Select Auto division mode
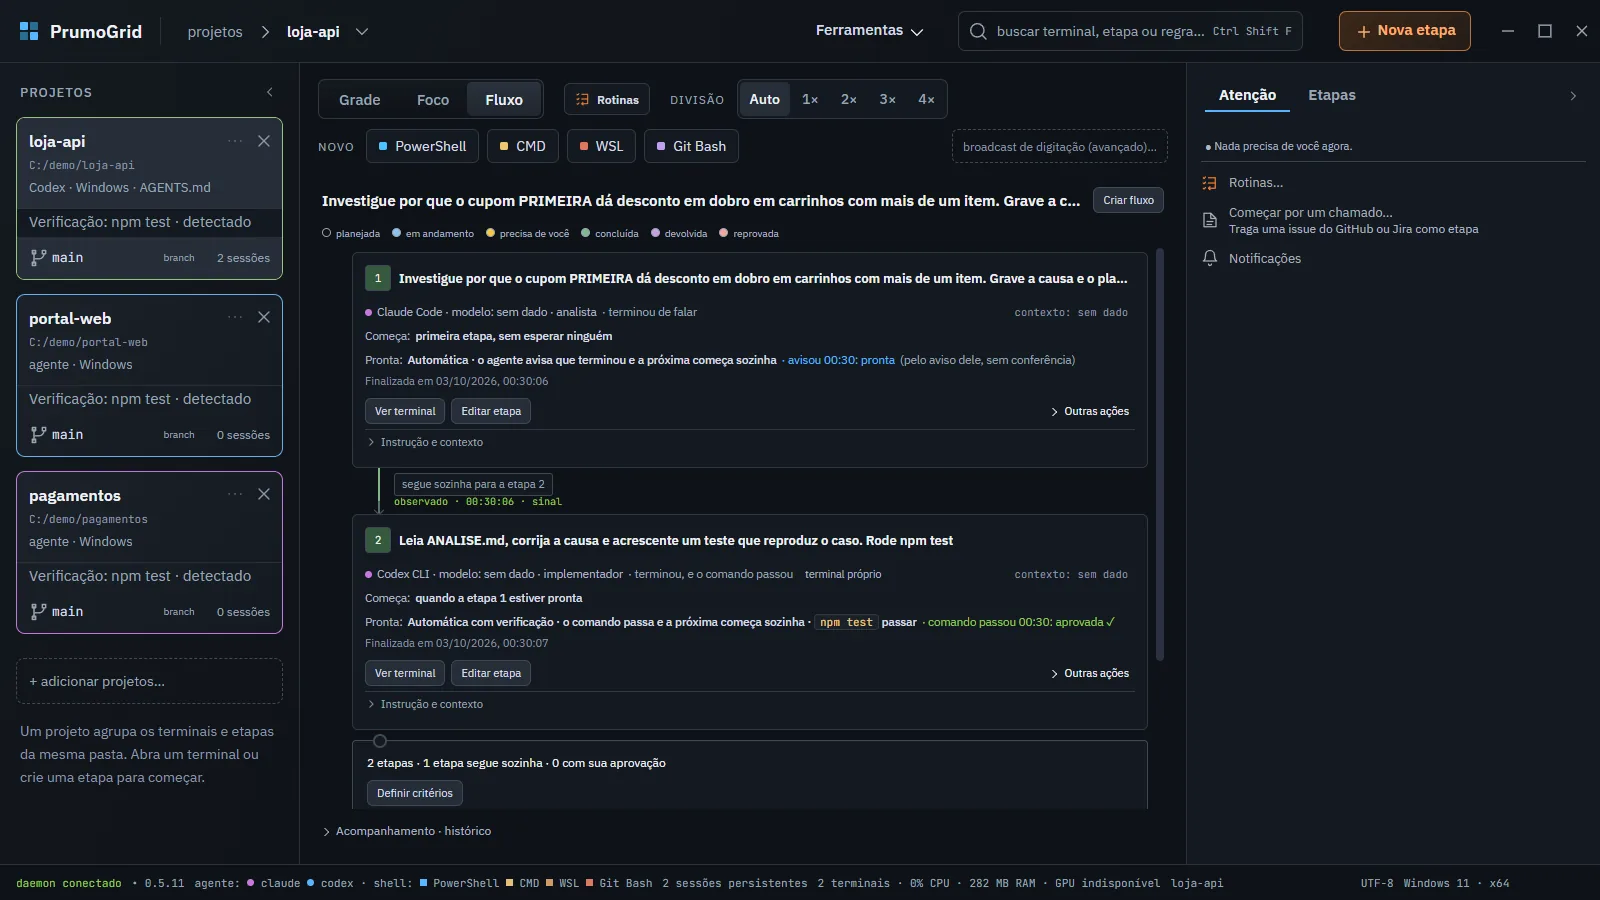The height and width of the screenshot is (900, 1600). (765, 99)
